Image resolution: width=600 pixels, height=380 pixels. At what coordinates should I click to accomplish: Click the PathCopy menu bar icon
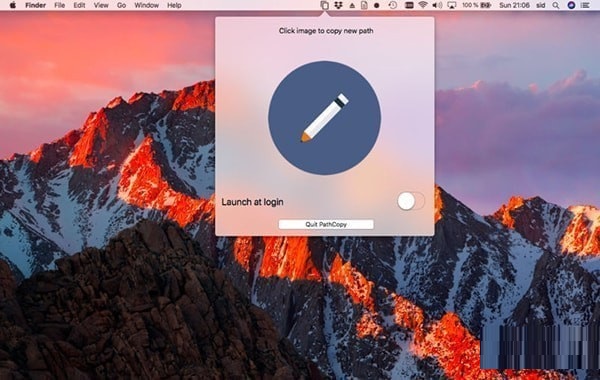[x=324, y=5]
